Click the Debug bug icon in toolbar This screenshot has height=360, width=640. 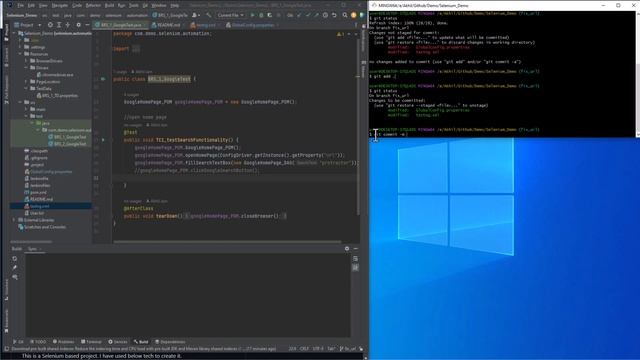point(261,15)
